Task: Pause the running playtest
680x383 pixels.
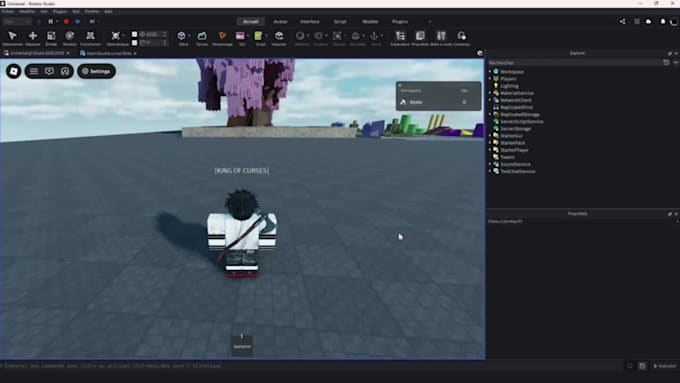Action: 51,21
